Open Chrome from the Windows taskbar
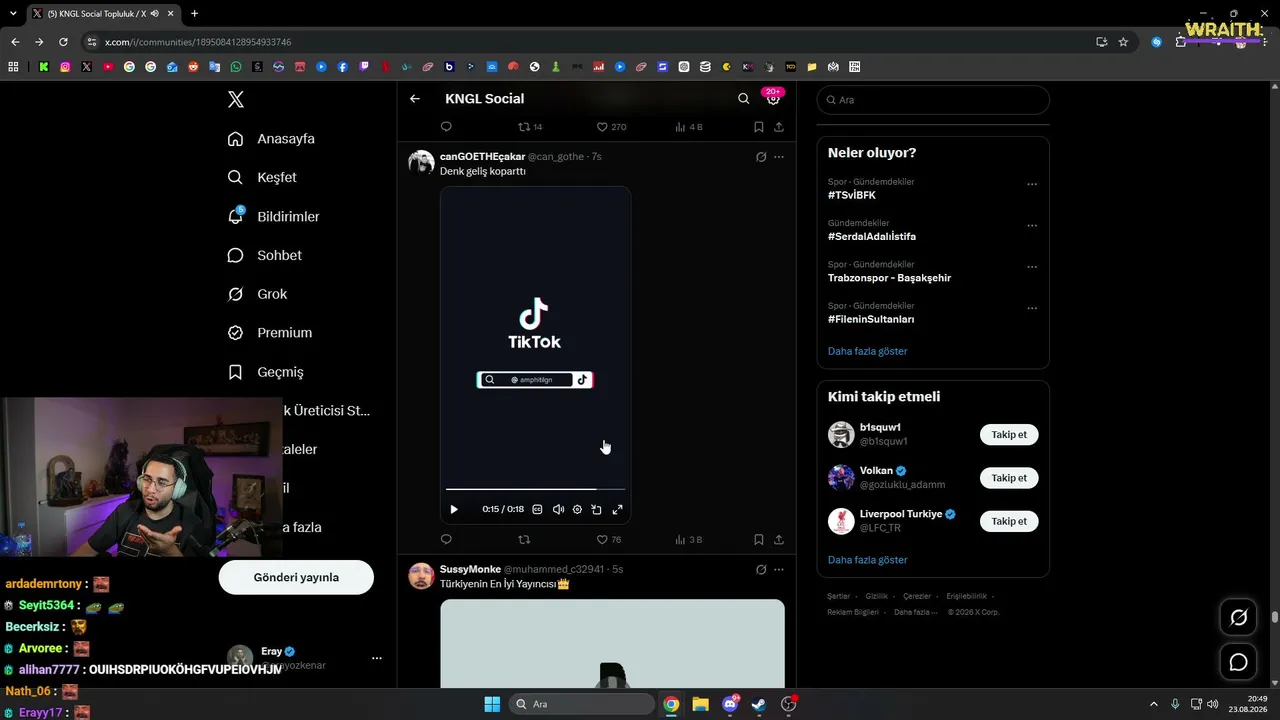The image size is (1280, 720). click(671, 704)
